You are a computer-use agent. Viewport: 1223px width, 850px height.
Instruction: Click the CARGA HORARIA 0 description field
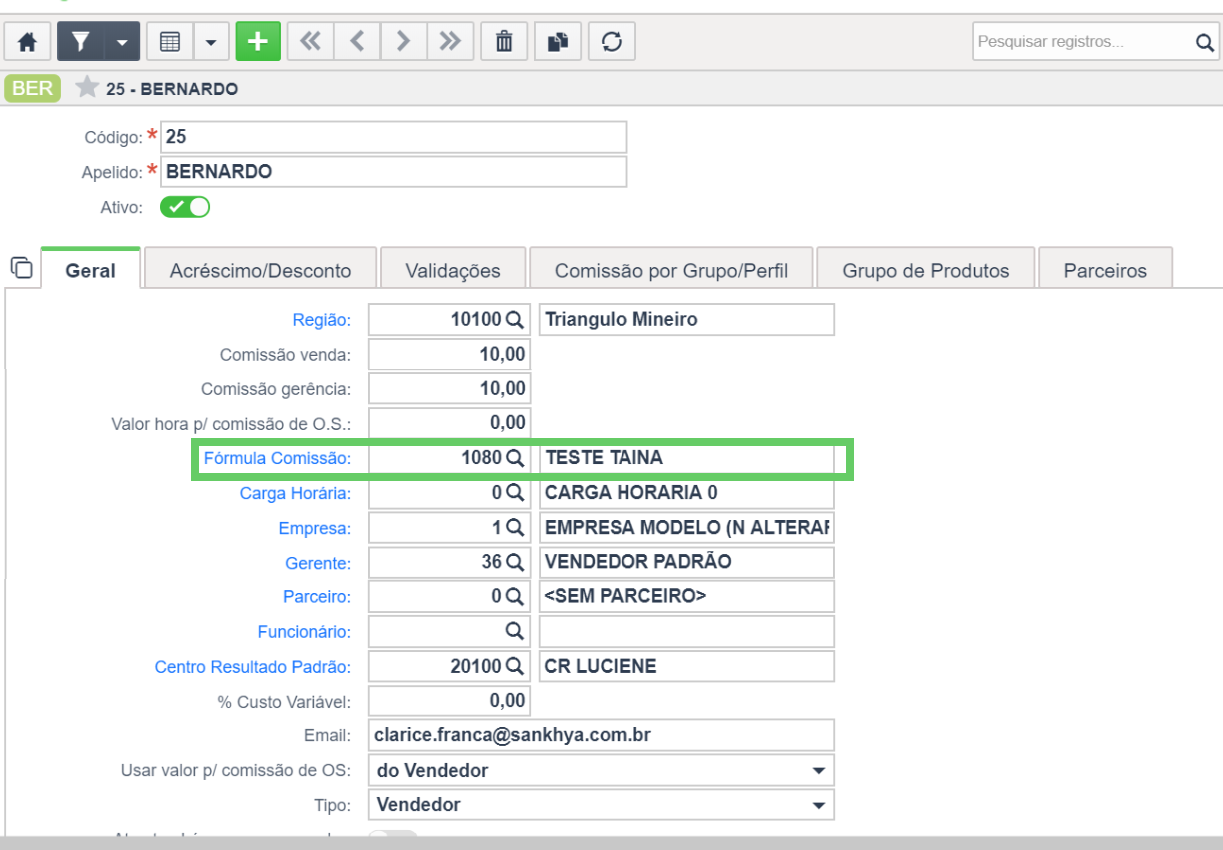tap(686, 493)
